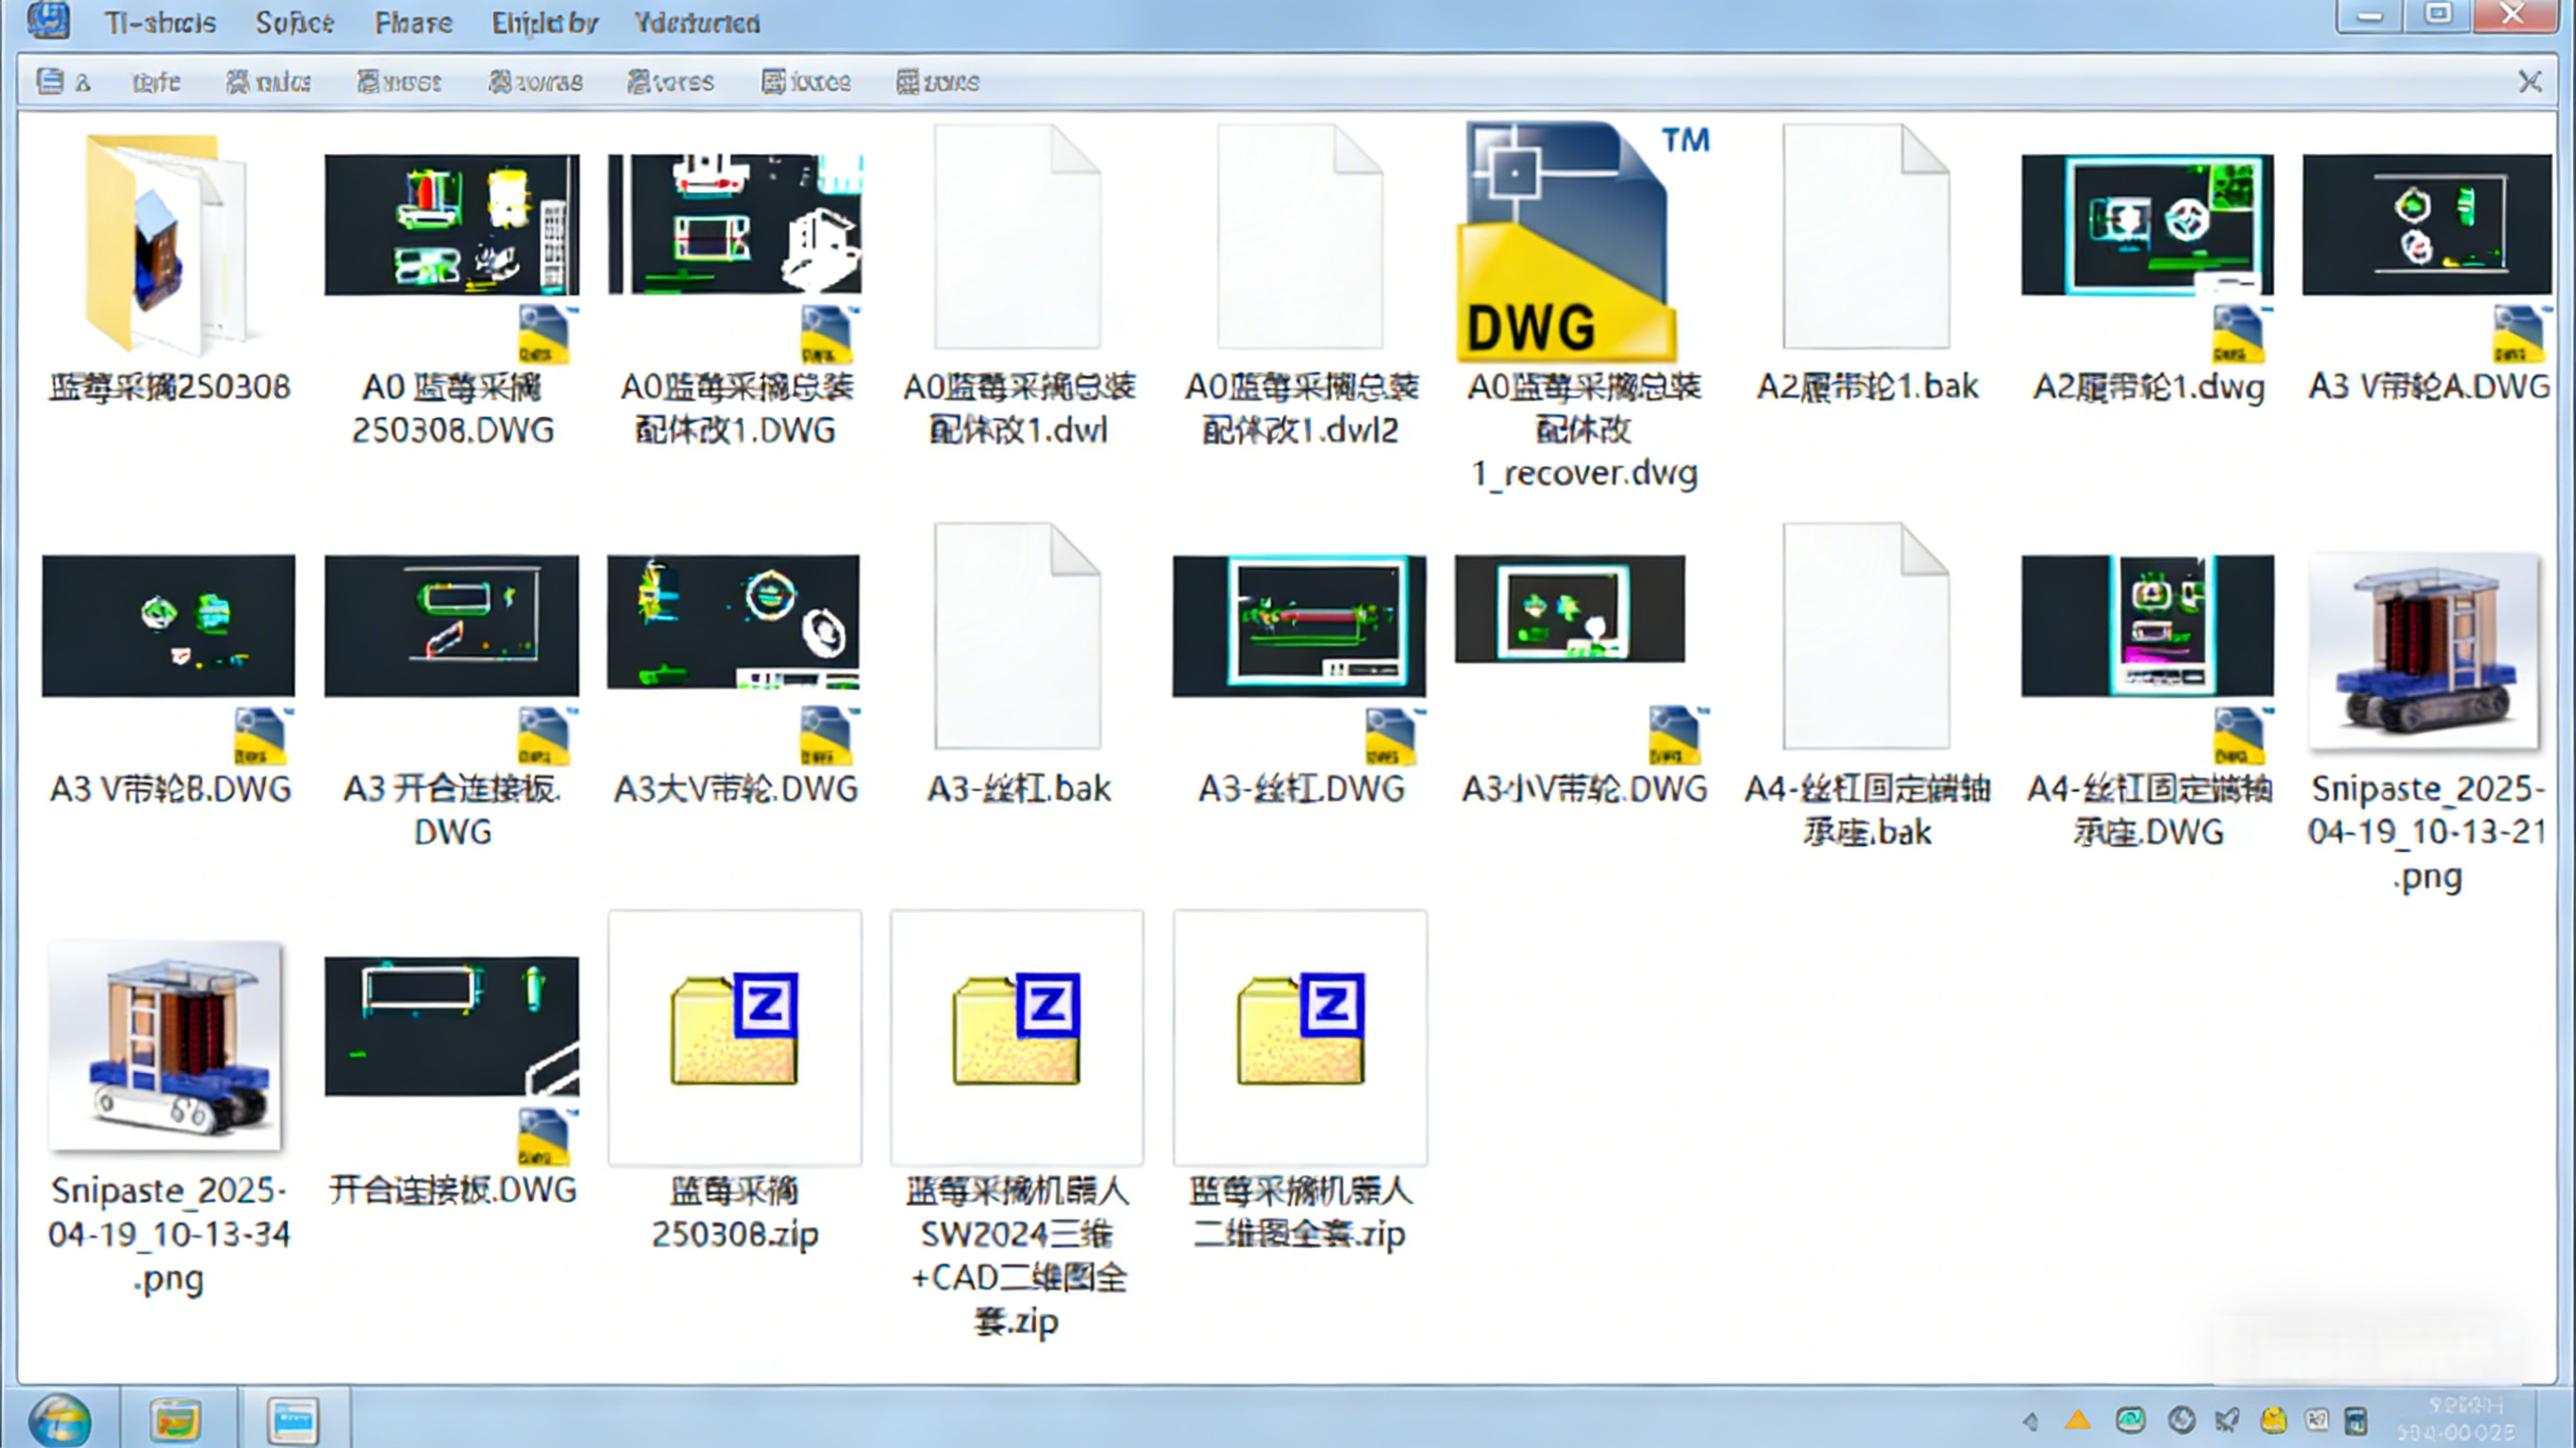This screenshot has height=1448, width=2576.
Task: Open the first menu in the menu bar
Action: (x=160, y=22)
